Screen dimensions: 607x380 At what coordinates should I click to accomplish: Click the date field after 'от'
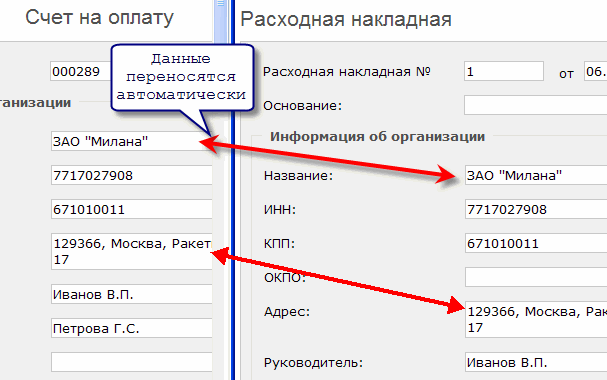tap(595, 71)
